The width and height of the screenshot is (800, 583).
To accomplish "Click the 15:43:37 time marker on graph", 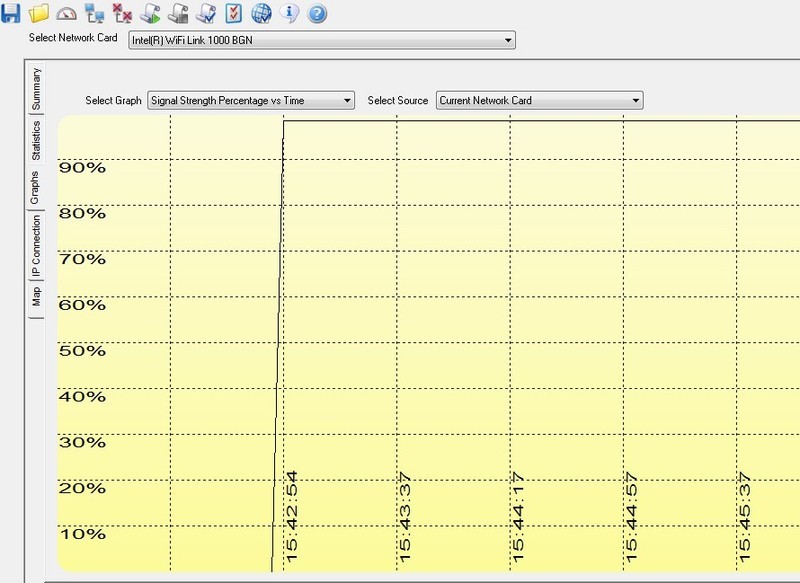I will pos(403,518).
